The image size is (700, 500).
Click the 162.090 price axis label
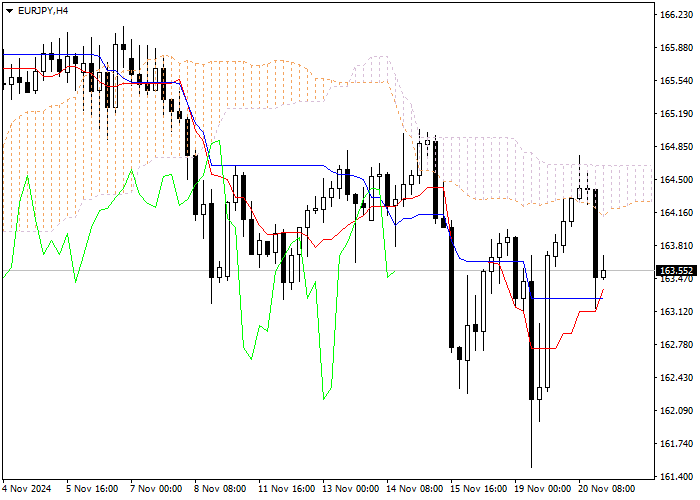click(676, 411)
